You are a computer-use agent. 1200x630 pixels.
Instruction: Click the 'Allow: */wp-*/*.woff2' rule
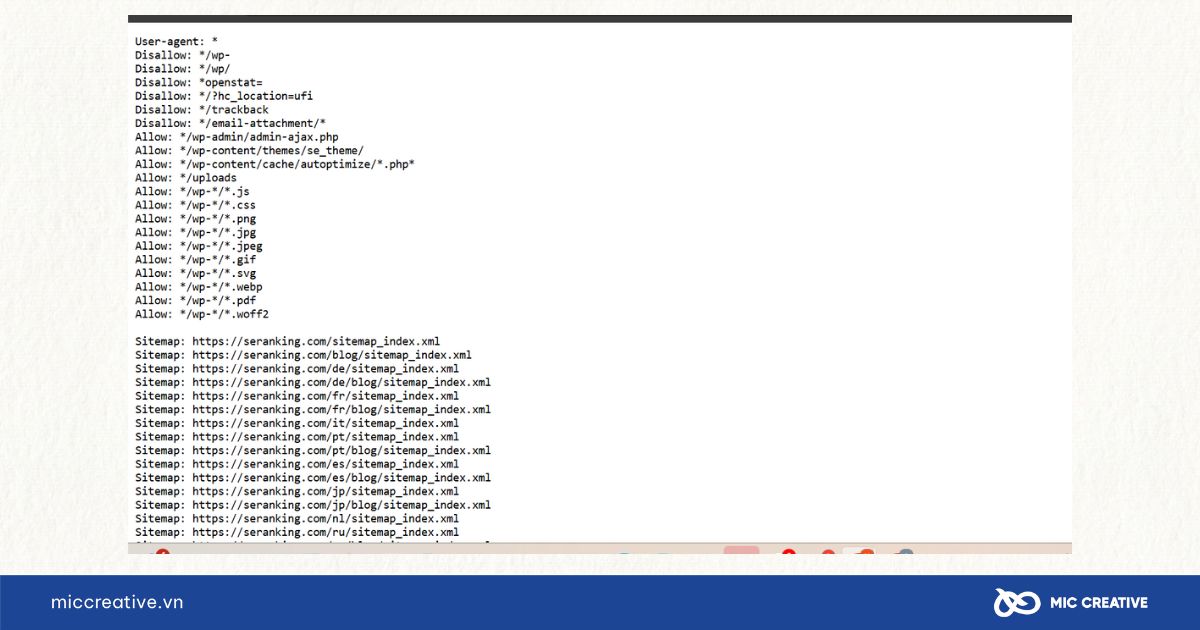(202, 314)
